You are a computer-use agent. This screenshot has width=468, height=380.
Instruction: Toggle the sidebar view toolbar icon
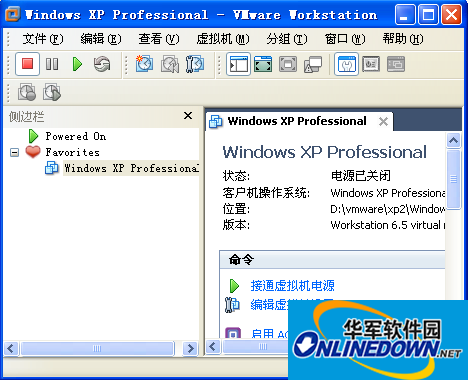[x=239, y=64]
